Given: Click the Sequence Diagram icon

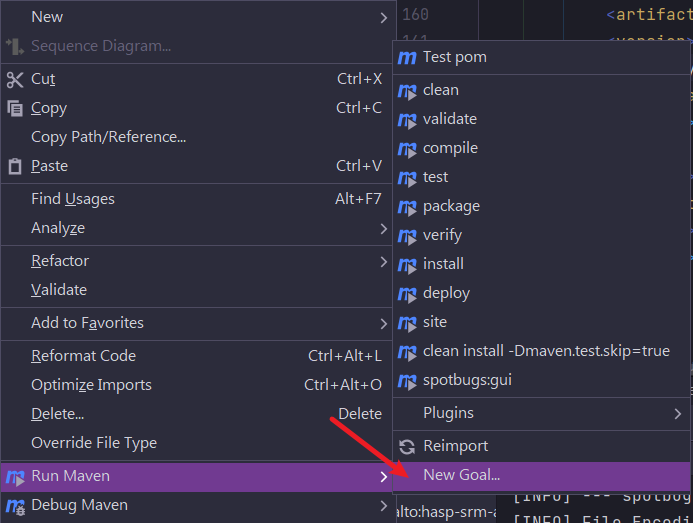Looking at the screenshot, I should [x=15, y=46].
